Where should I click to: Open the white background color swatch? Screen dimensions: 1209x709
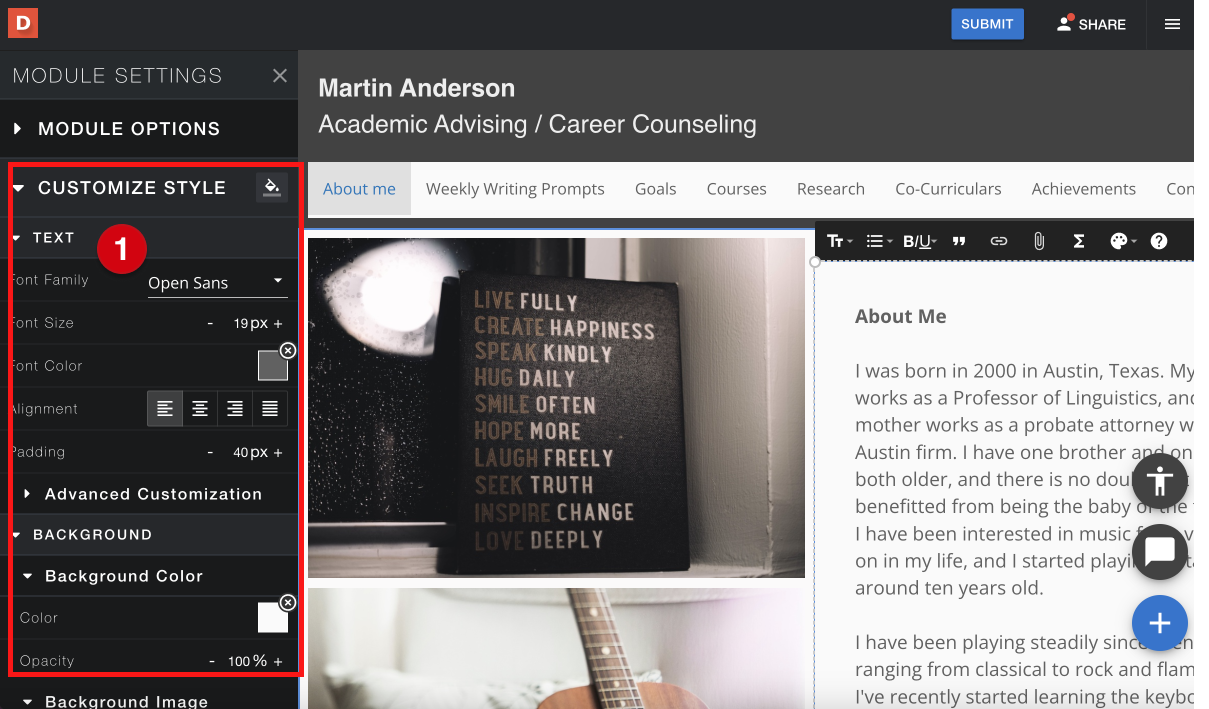[273, 618]
